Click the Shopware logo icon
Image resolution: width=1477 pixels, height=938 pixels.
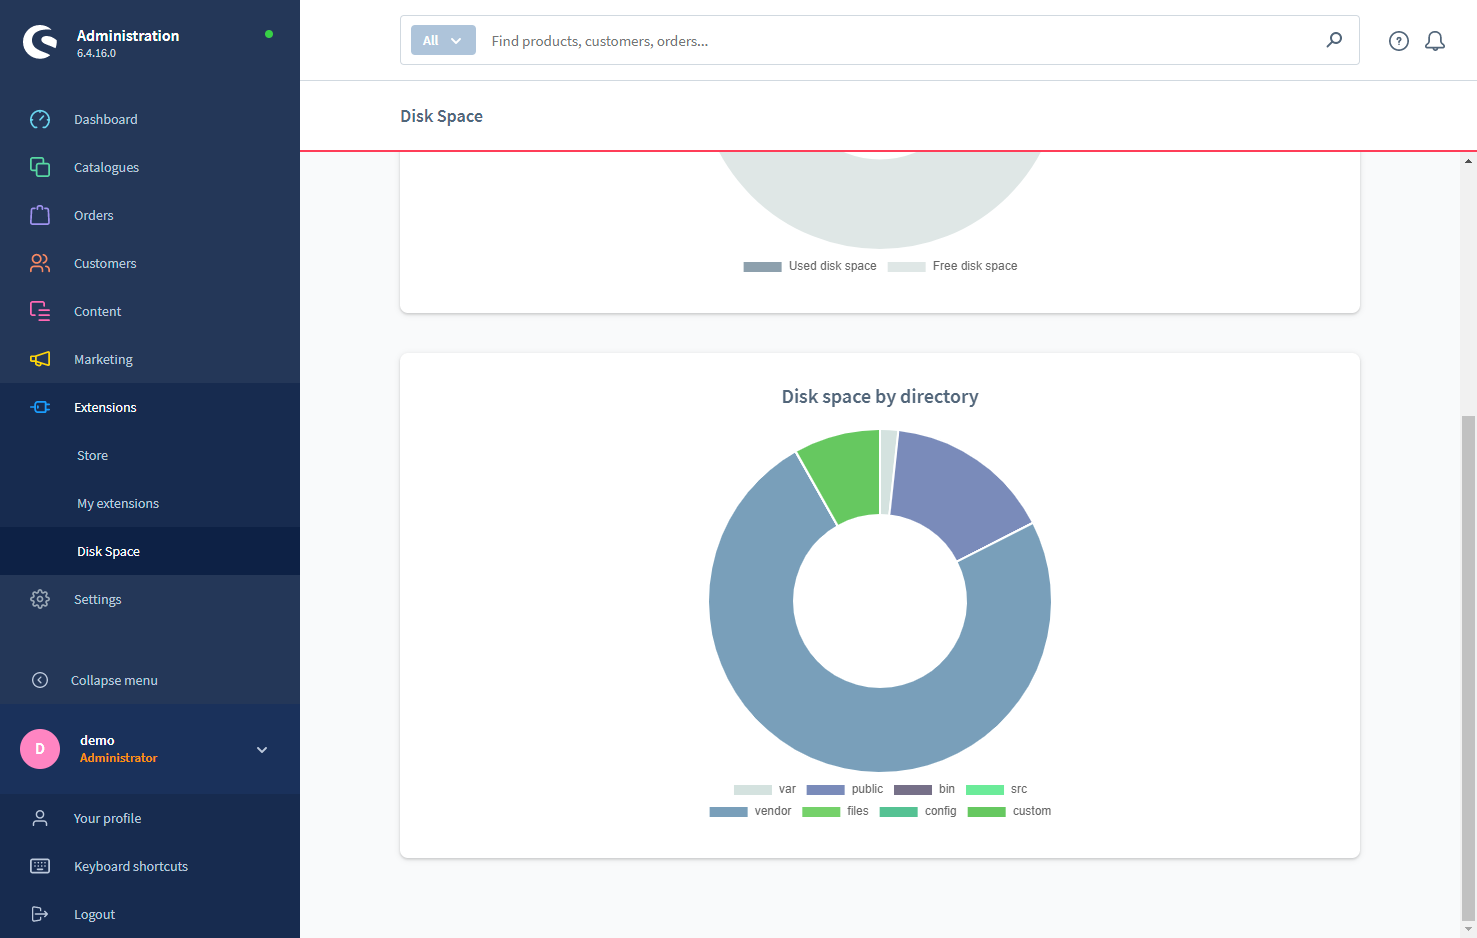point(40,42)
